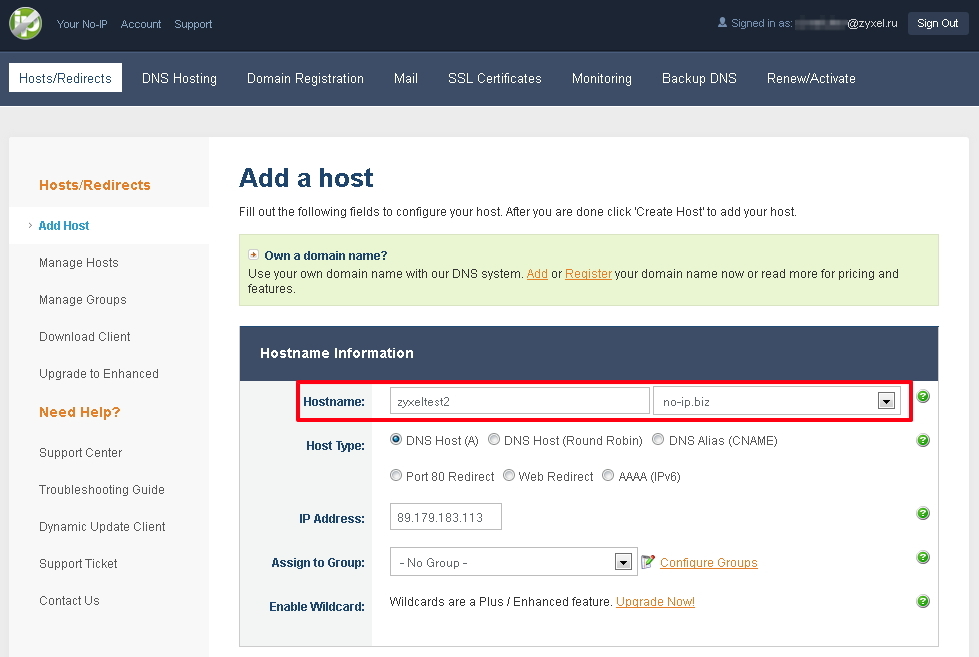Choose the DNS Alias (CNAME) host type
Screen dimensions: 979x657
pos(658,440)
